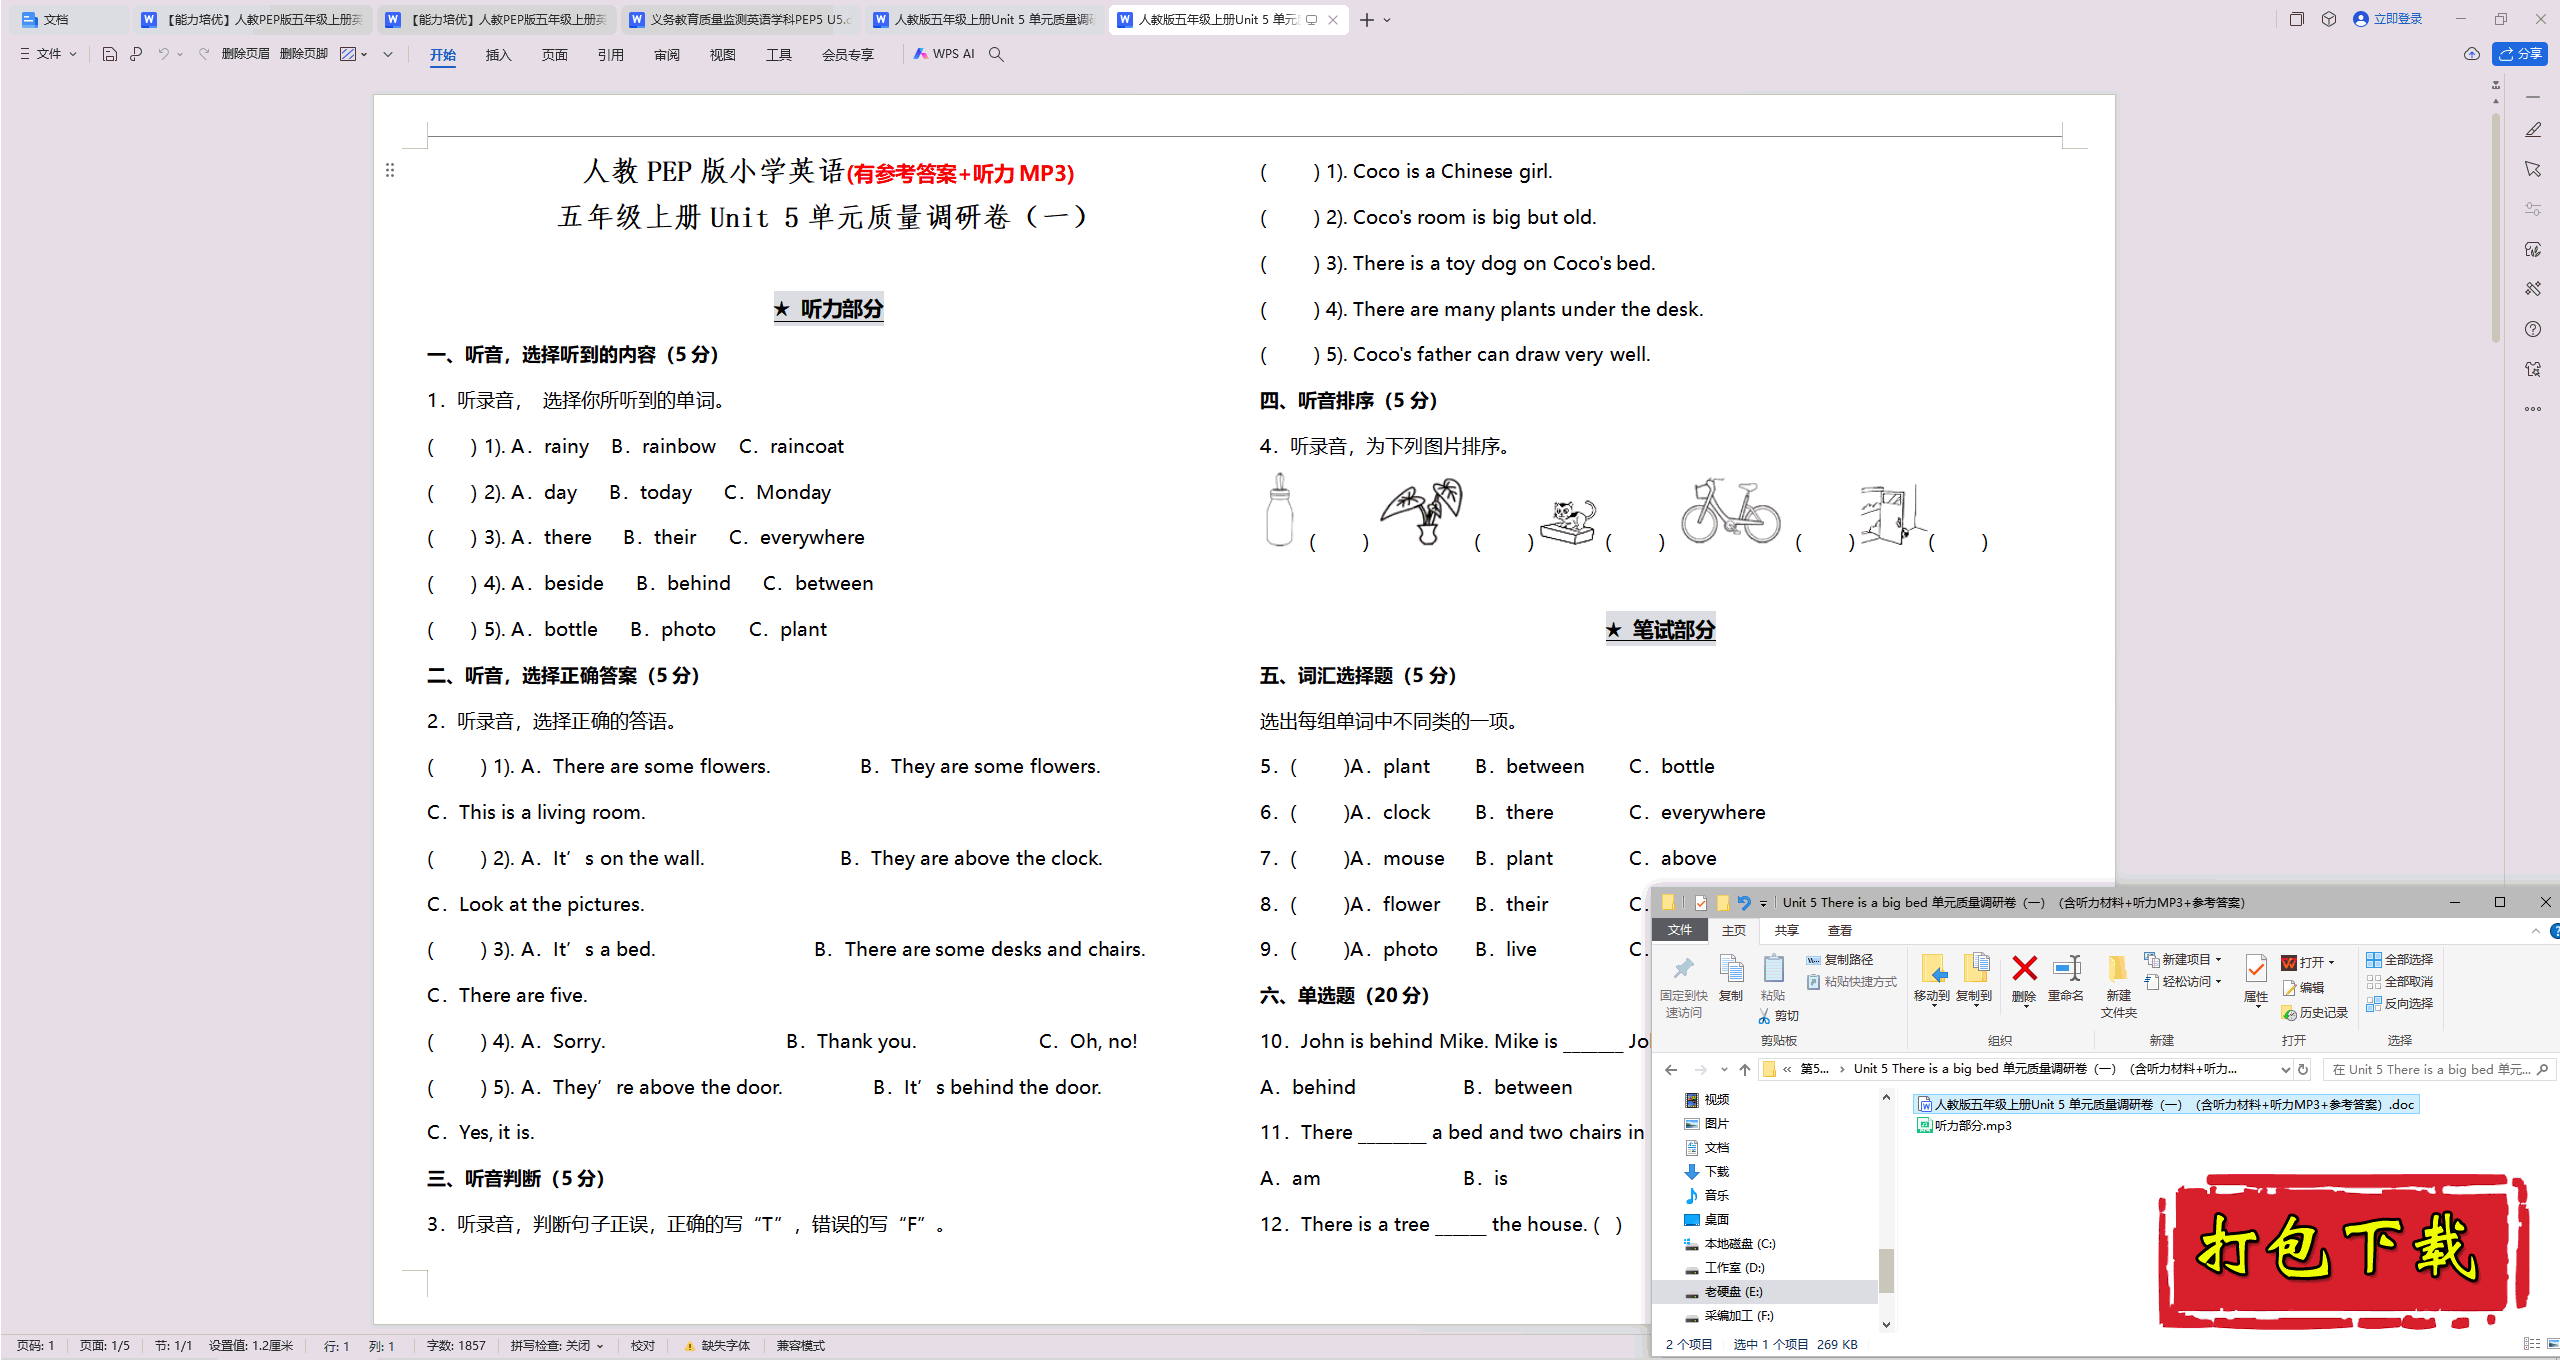2560x1360 pixels.
Task: Click the WPS document vertical scrollbar
Action: [x=2496, y=230]
